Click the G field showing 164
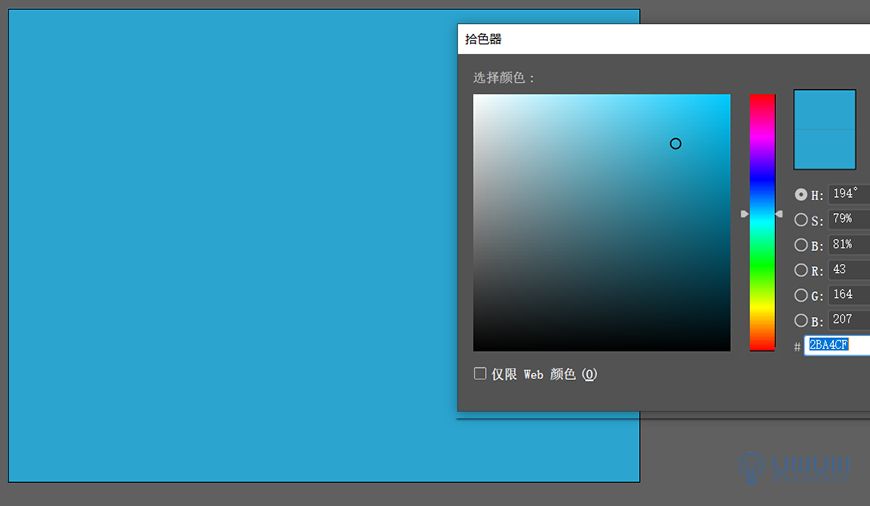Viewport: 870px width, 506px height. [849, 294]
